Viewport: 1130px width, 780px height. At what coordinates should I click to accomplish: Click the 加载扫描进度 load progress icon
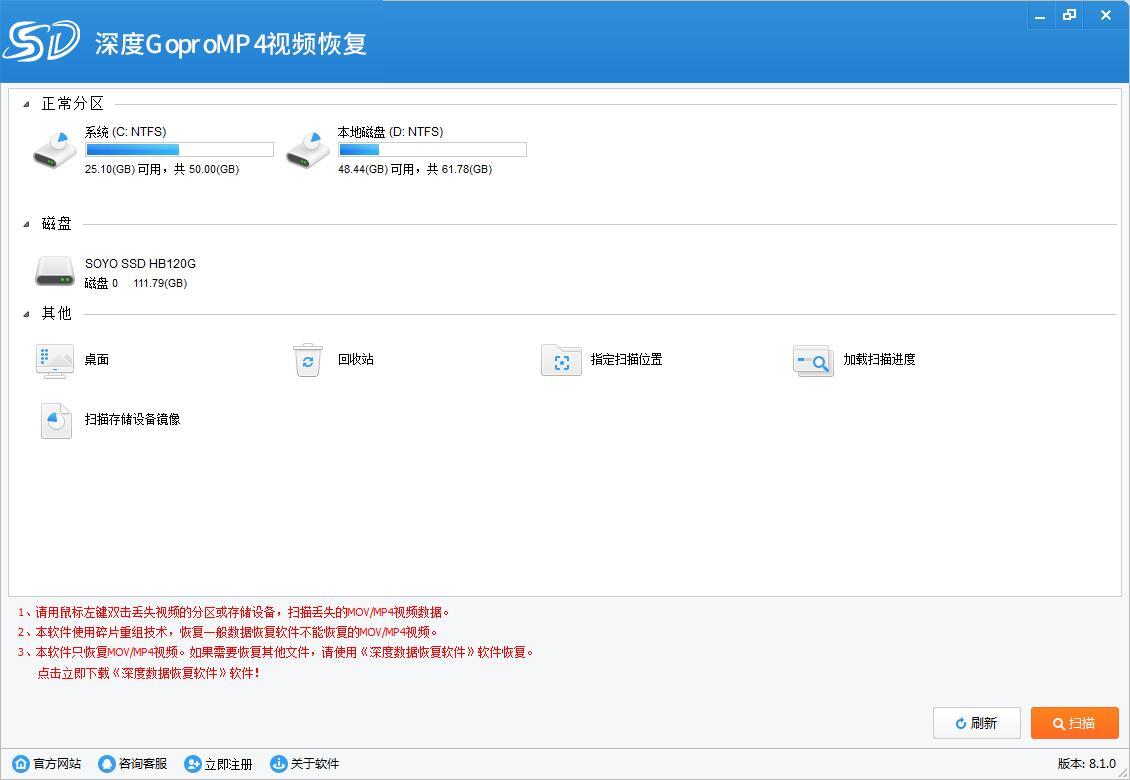point(813,360)
